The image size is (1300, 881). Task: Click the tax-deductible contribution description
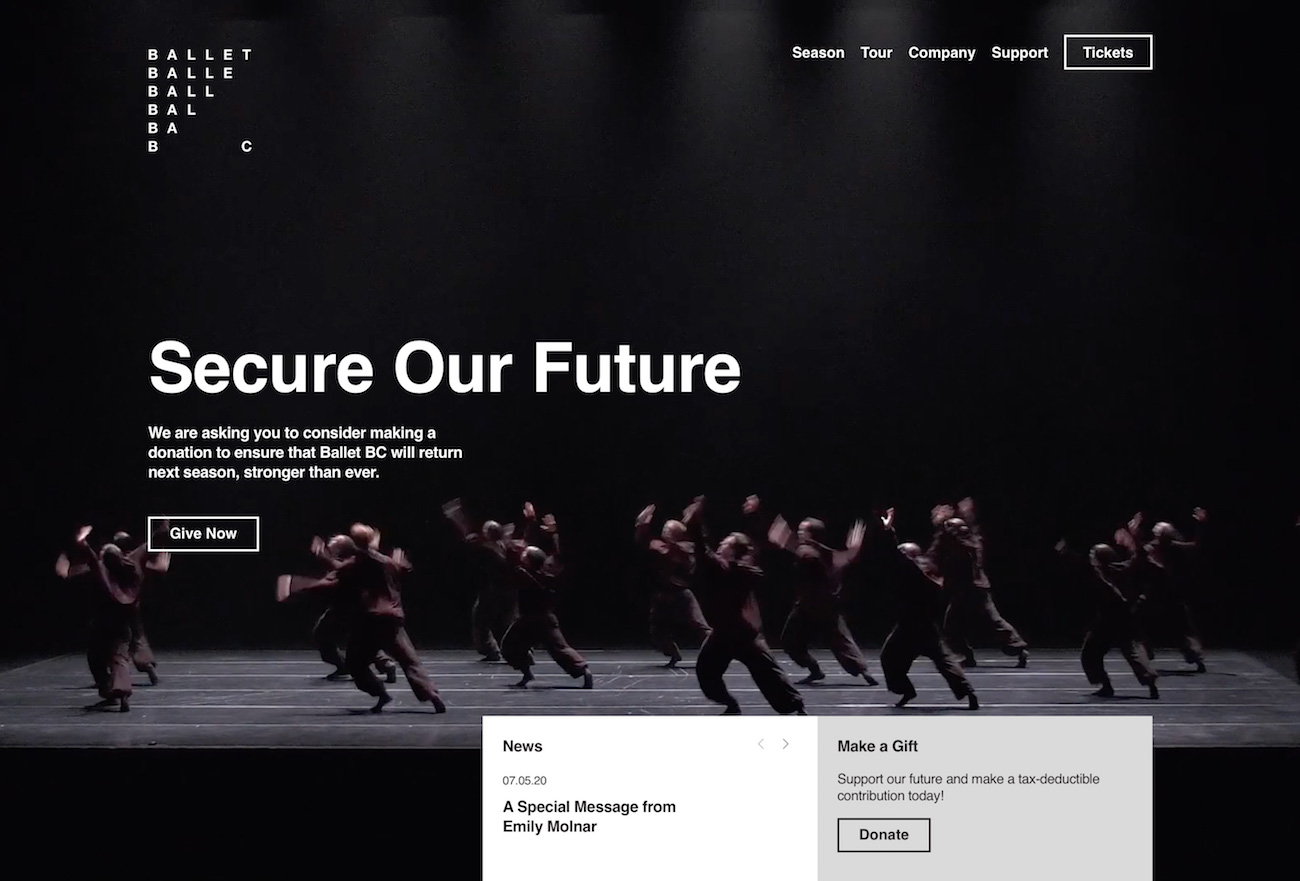tap(968, 788)
